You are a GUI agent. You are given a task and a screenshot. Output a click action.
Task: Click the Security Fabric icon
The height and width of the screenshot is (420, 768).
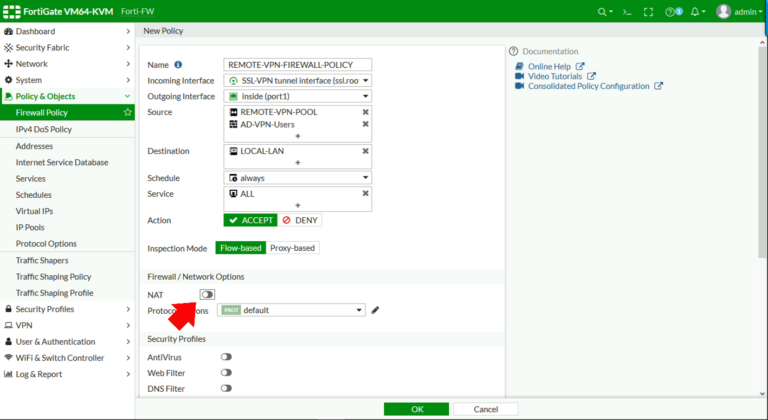point(8,48)
